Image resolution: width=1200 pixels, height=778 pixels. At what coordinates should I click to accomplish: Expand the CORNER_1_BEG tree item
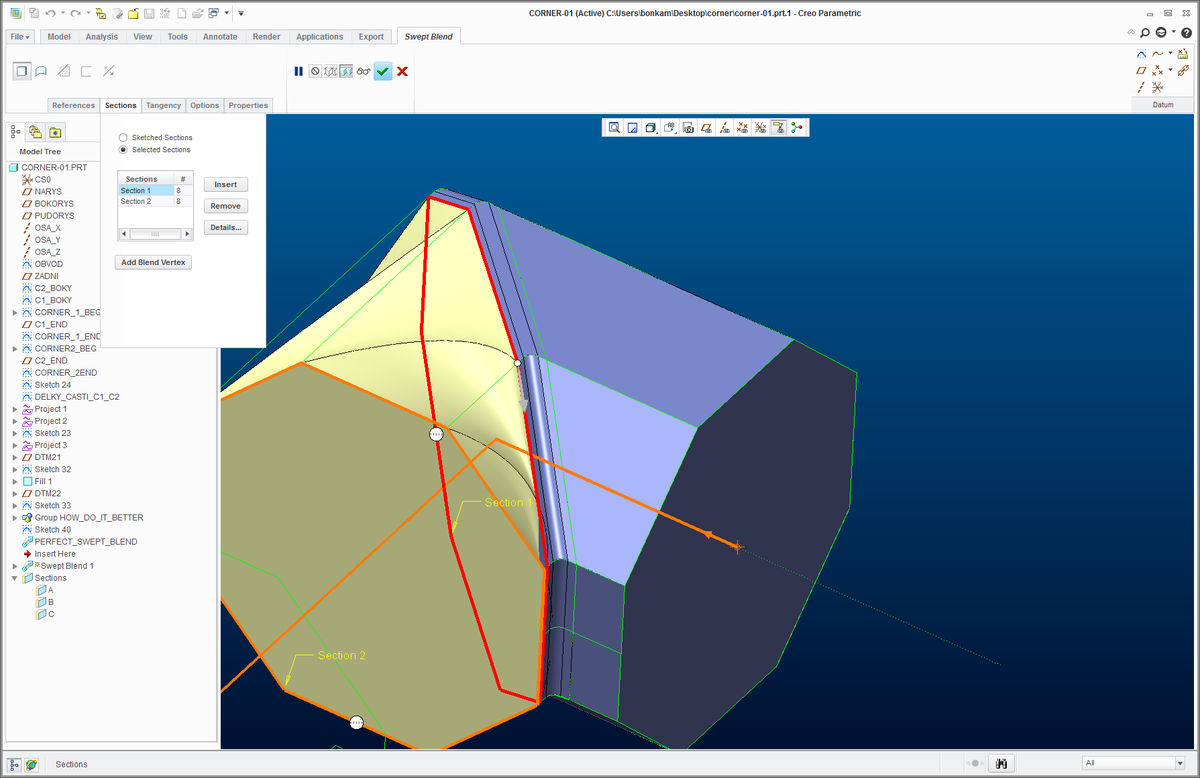(14, 312)
